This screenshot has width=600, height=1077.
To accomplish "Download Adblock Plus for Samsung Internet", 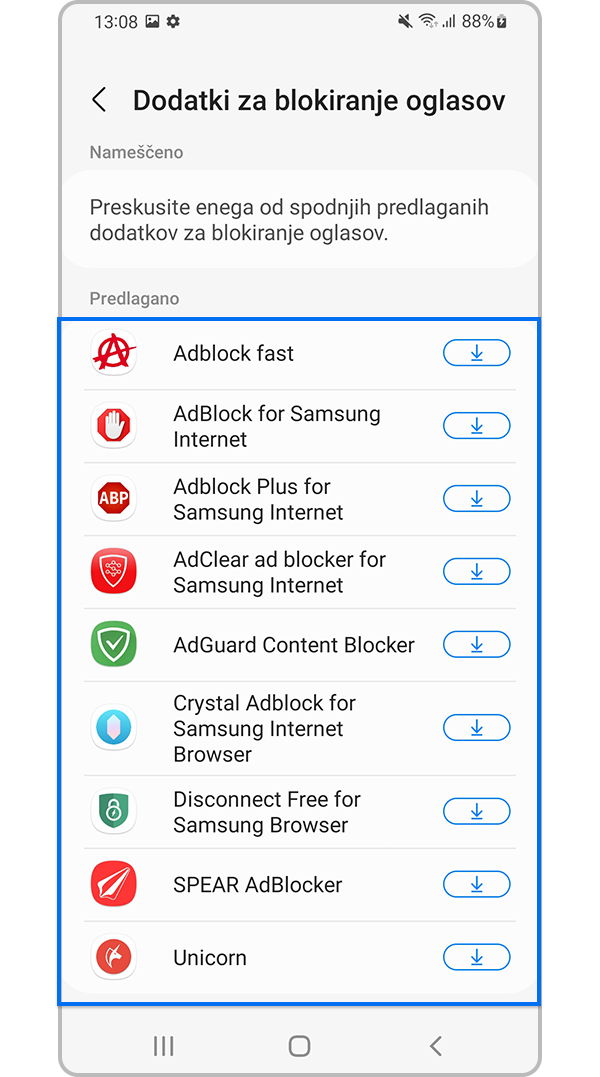I will [476, 499].
